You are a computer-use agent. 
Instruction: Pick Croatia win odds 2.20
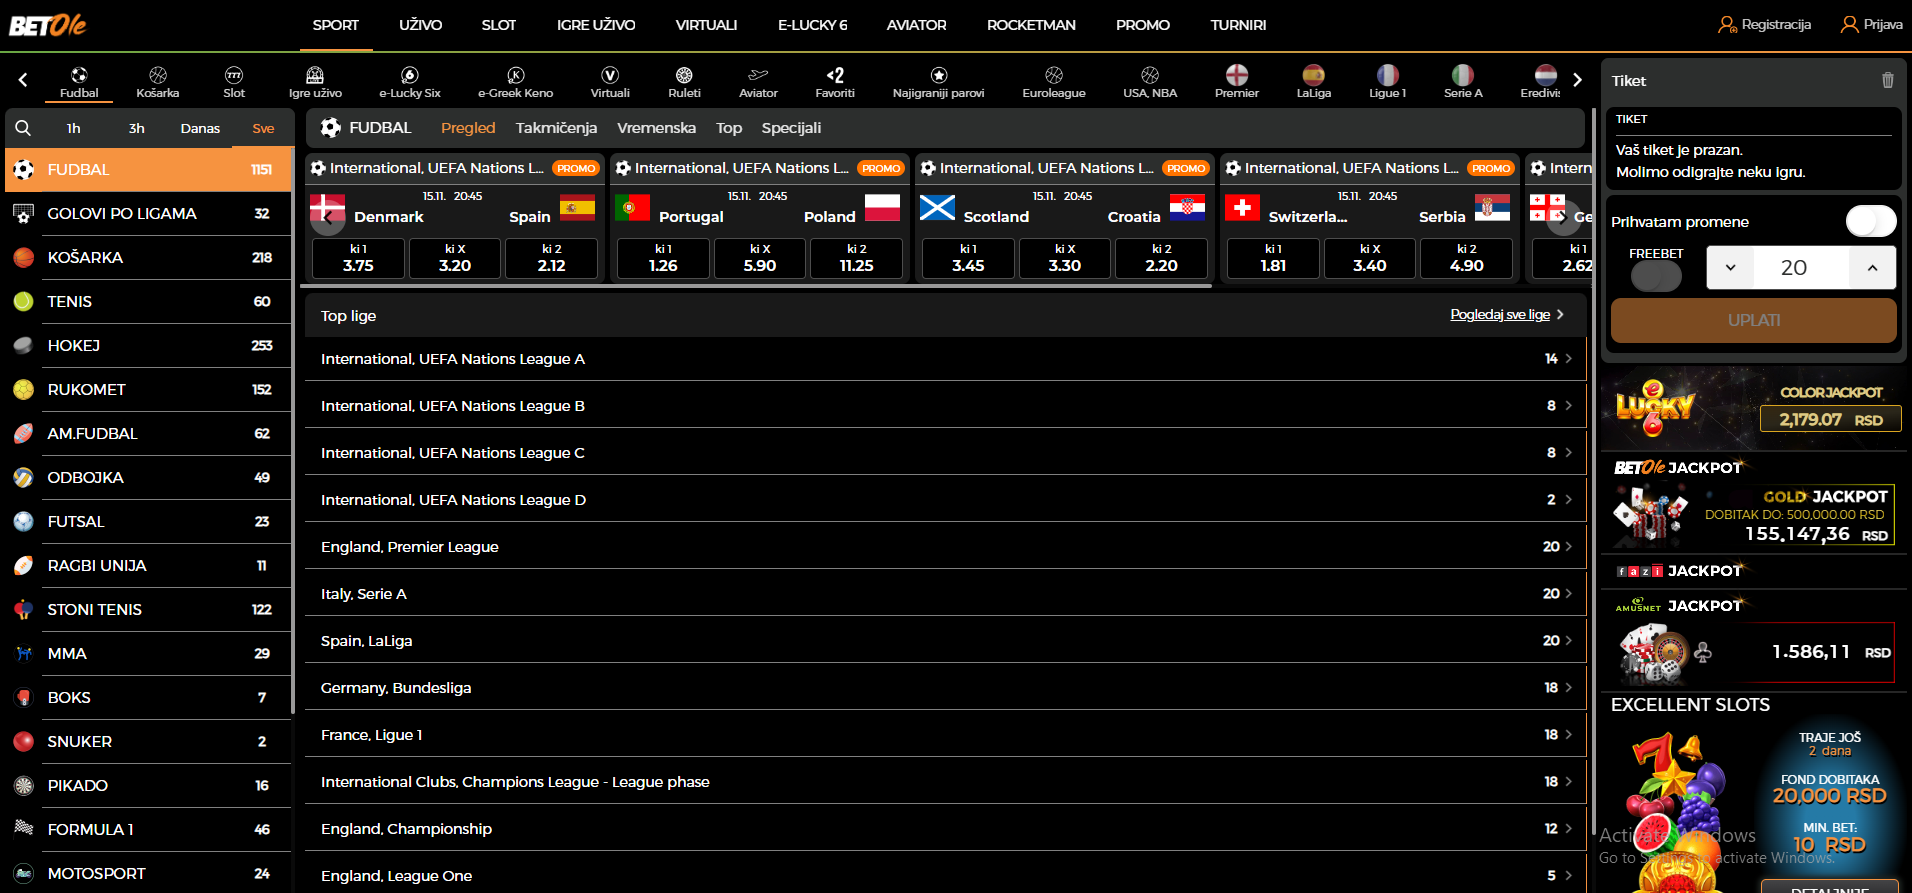[1161, 258]
